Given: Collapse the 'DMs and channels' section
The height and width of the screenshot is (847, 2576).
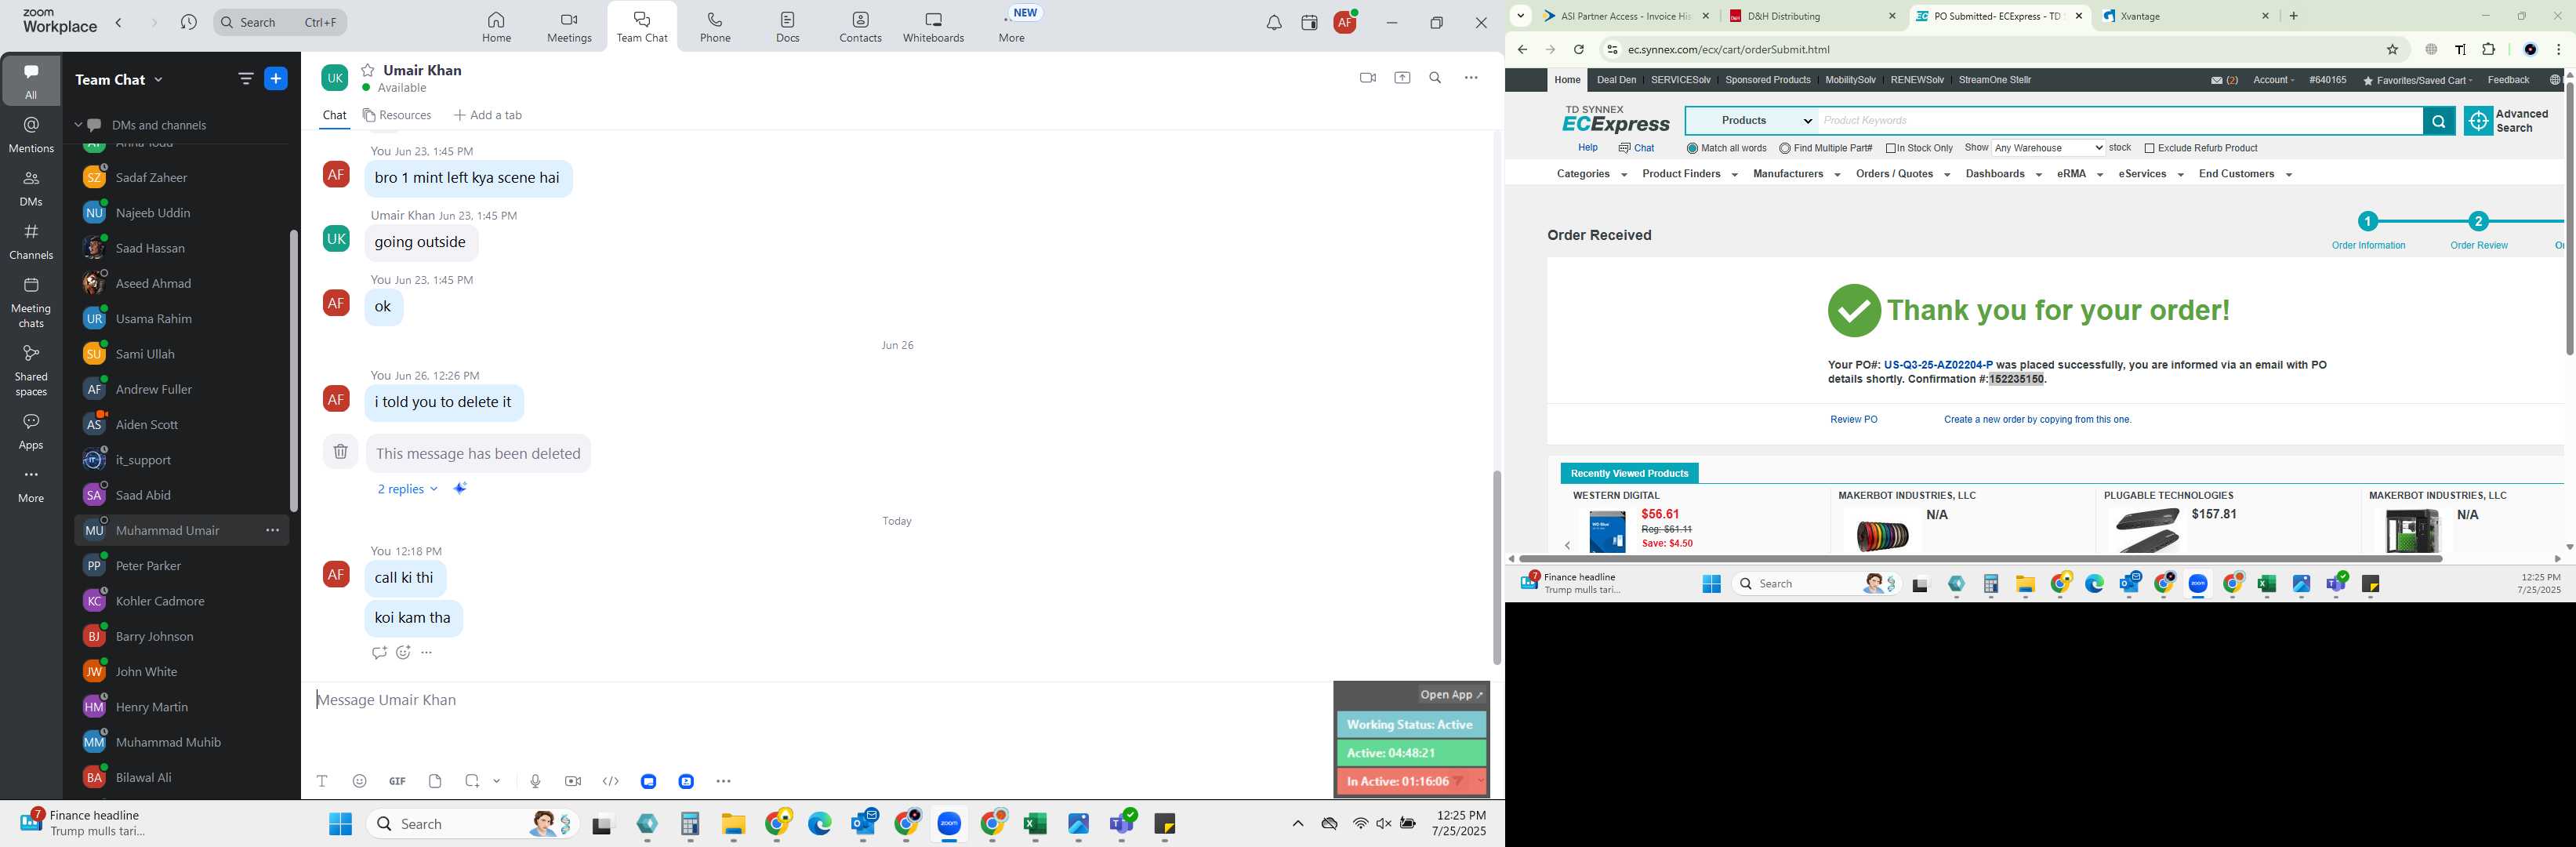Looking at the screenshot, I should 78,125.
